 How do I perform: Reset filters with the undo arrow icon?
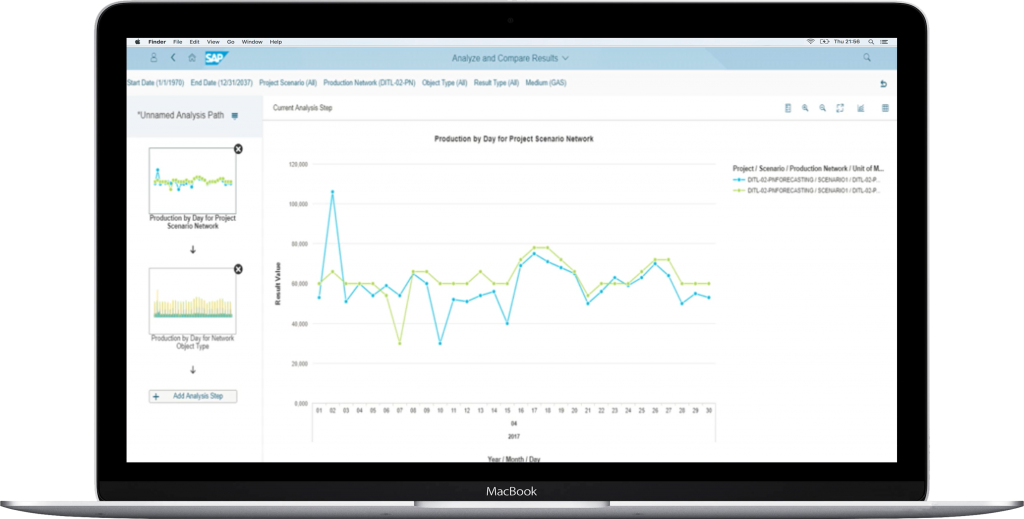[x=883, y=84]
